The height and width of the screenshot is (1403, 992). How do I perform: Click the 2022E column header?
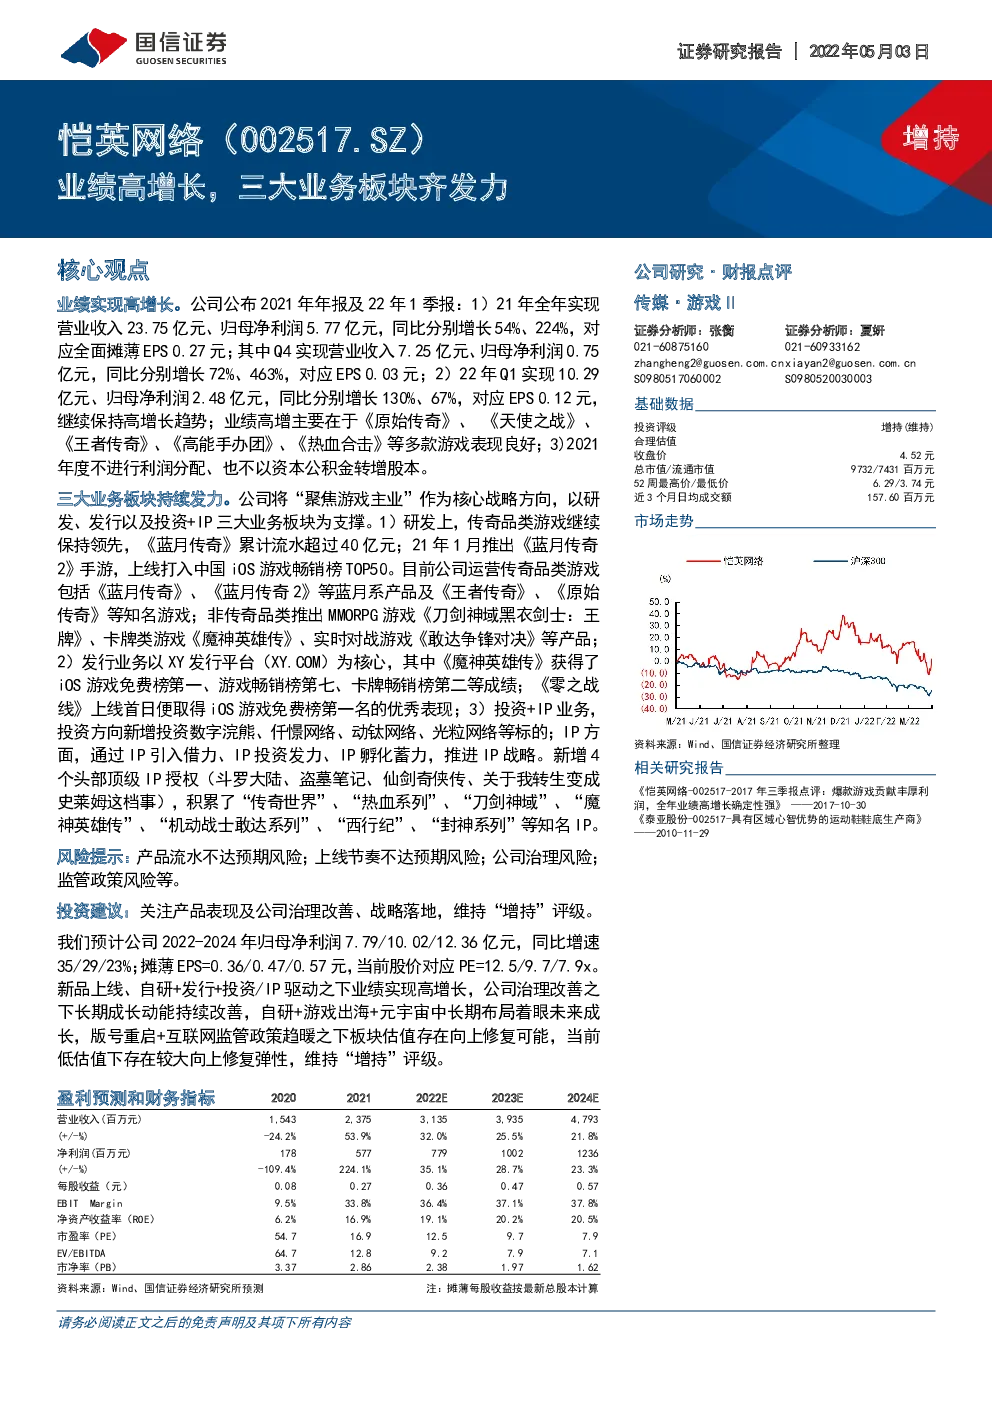pos(432,1098)
